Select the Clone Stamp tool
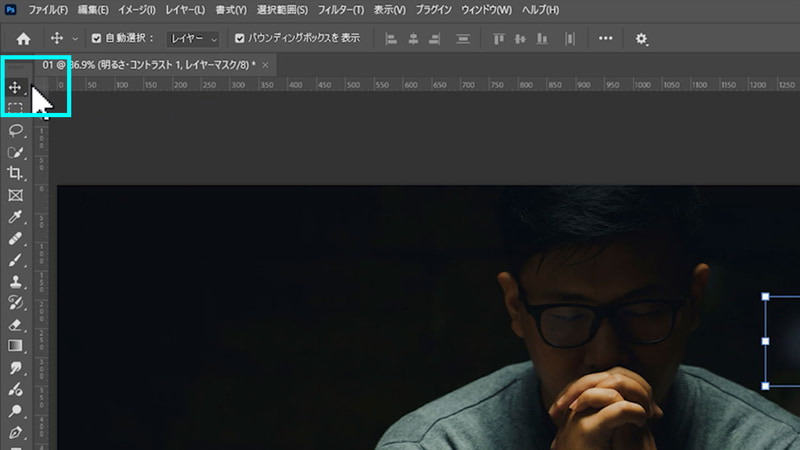This screenshot has height=450, width=800. (x=15, y=282)
